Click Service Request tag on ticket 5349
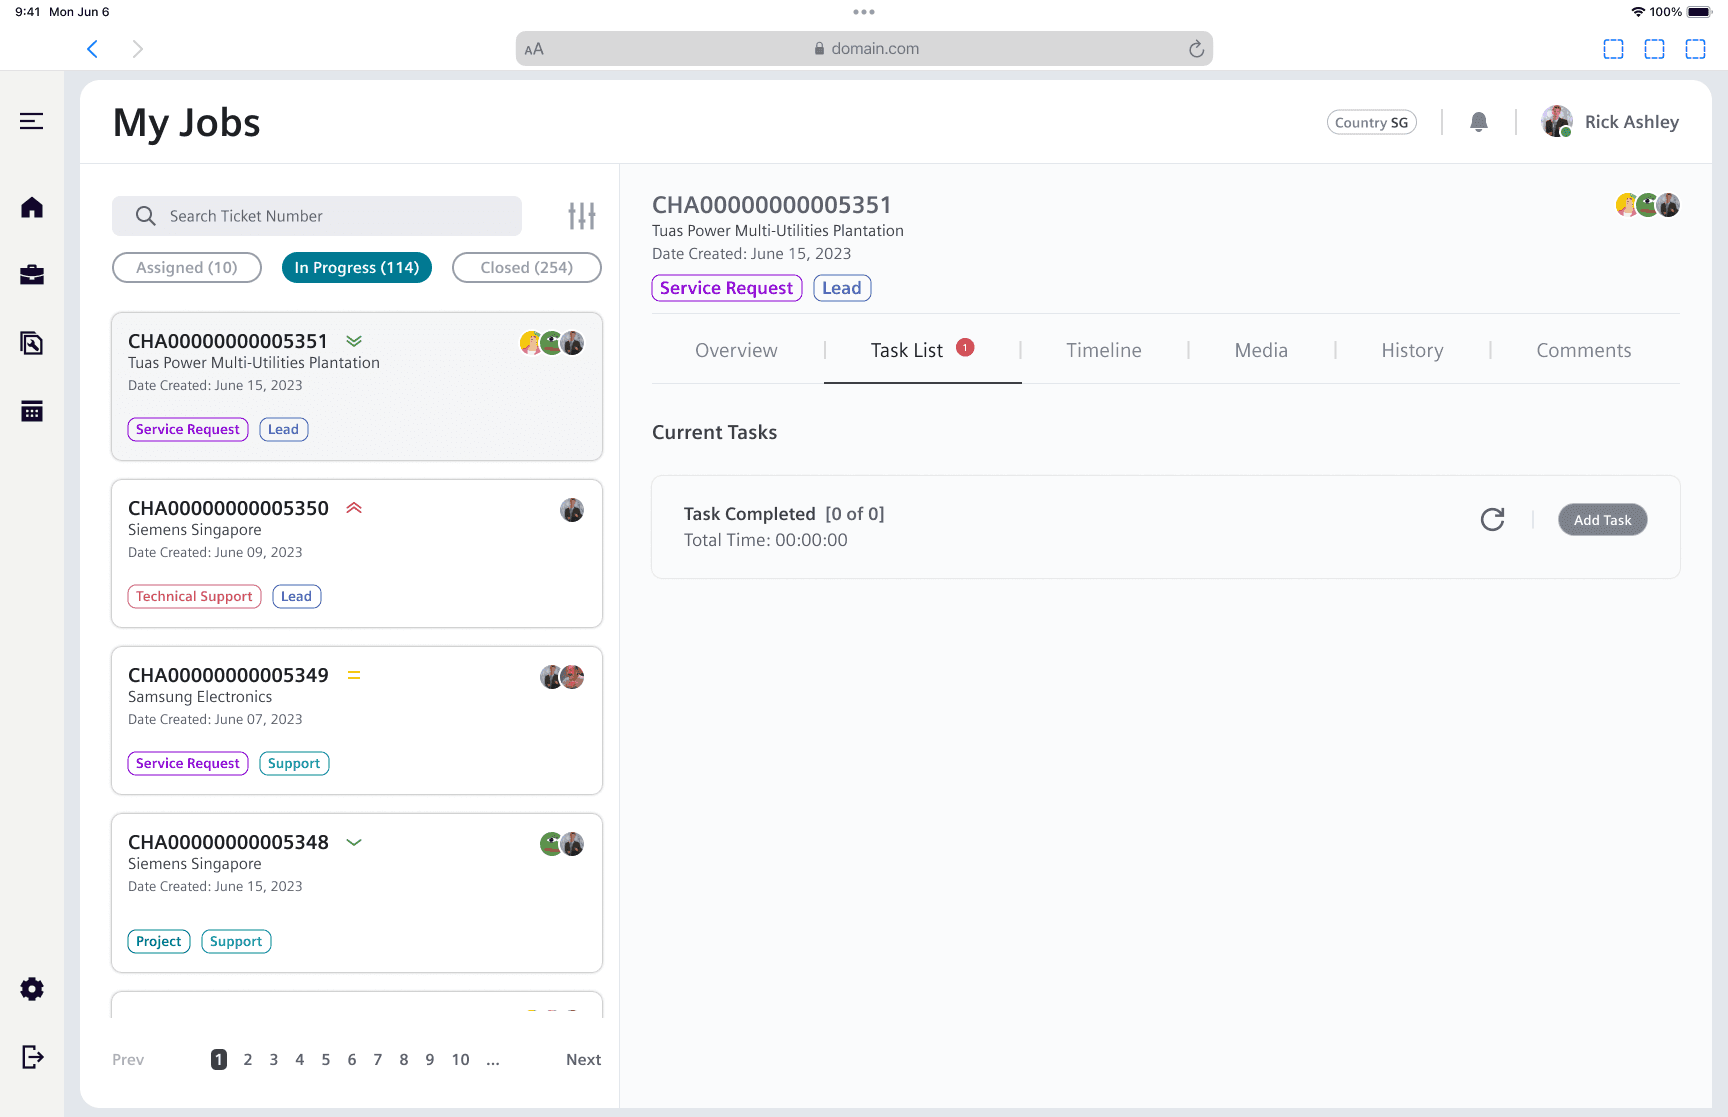The height and width of the screenshot is (1117, 1728). (x=188, y=763)
